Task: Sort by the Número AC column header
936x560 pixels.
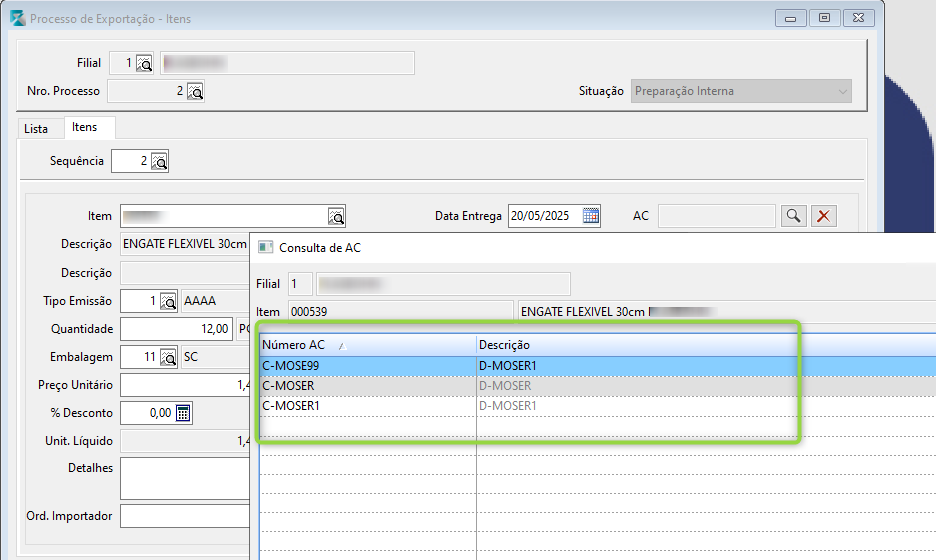Action: coord(368,345)
